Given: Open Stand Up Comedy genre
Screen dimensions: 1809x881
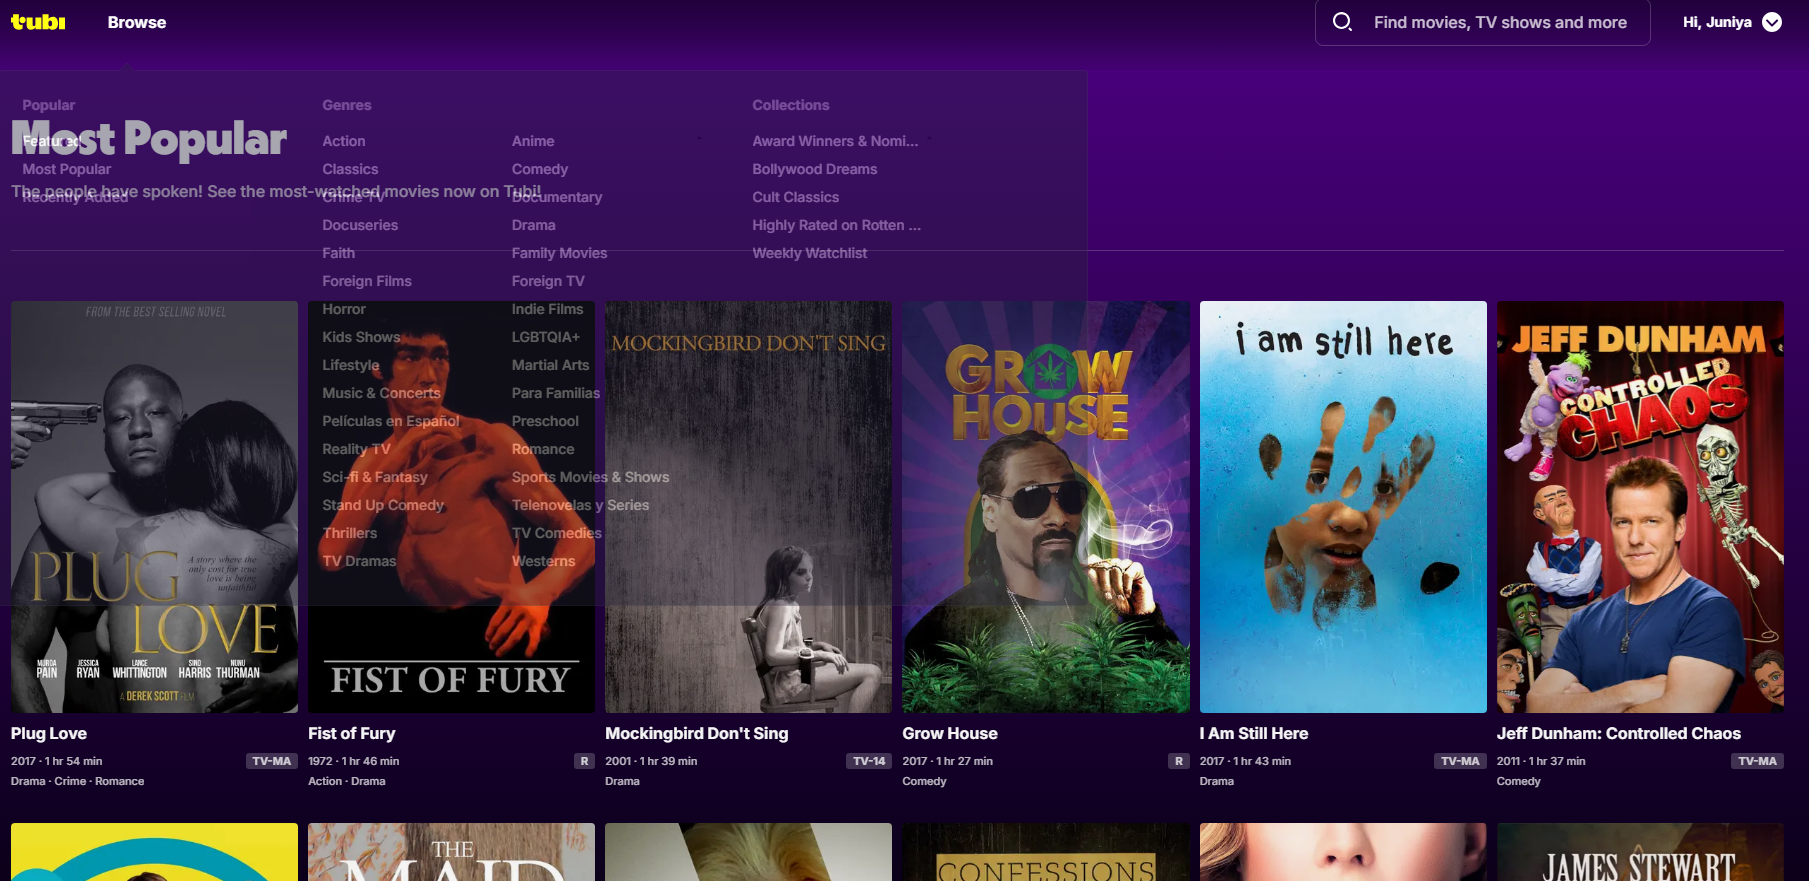Looking at the screenshot, I should click(x=383, y=505).
